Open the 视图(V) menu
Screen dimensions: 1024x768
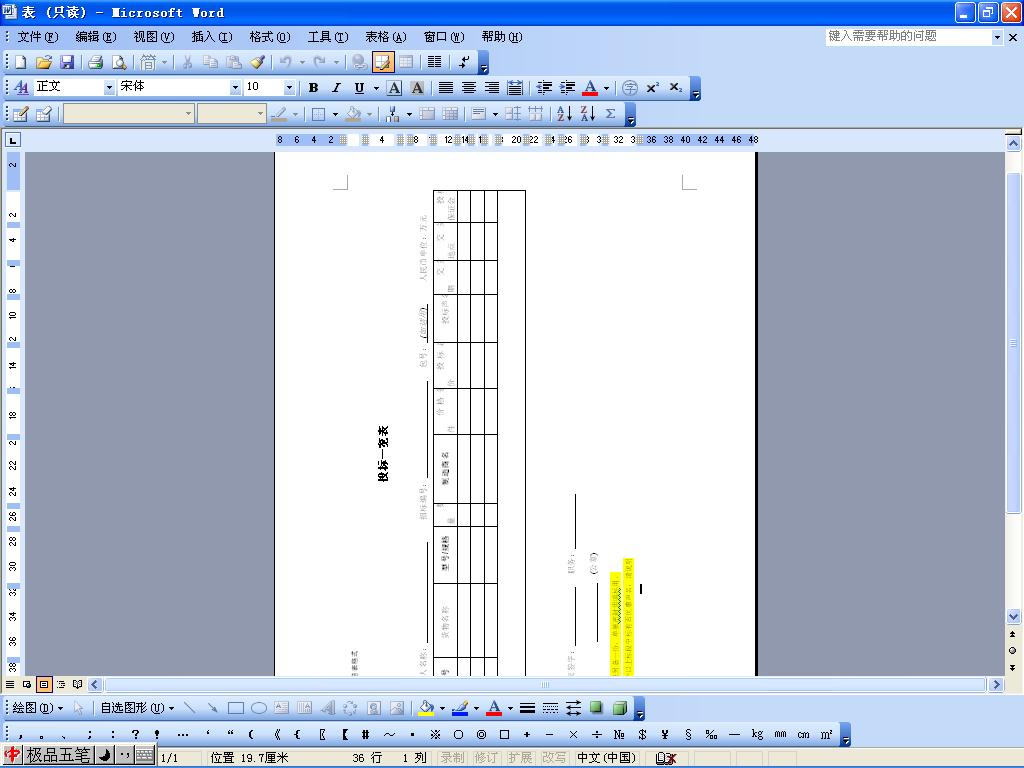point(153,37)
